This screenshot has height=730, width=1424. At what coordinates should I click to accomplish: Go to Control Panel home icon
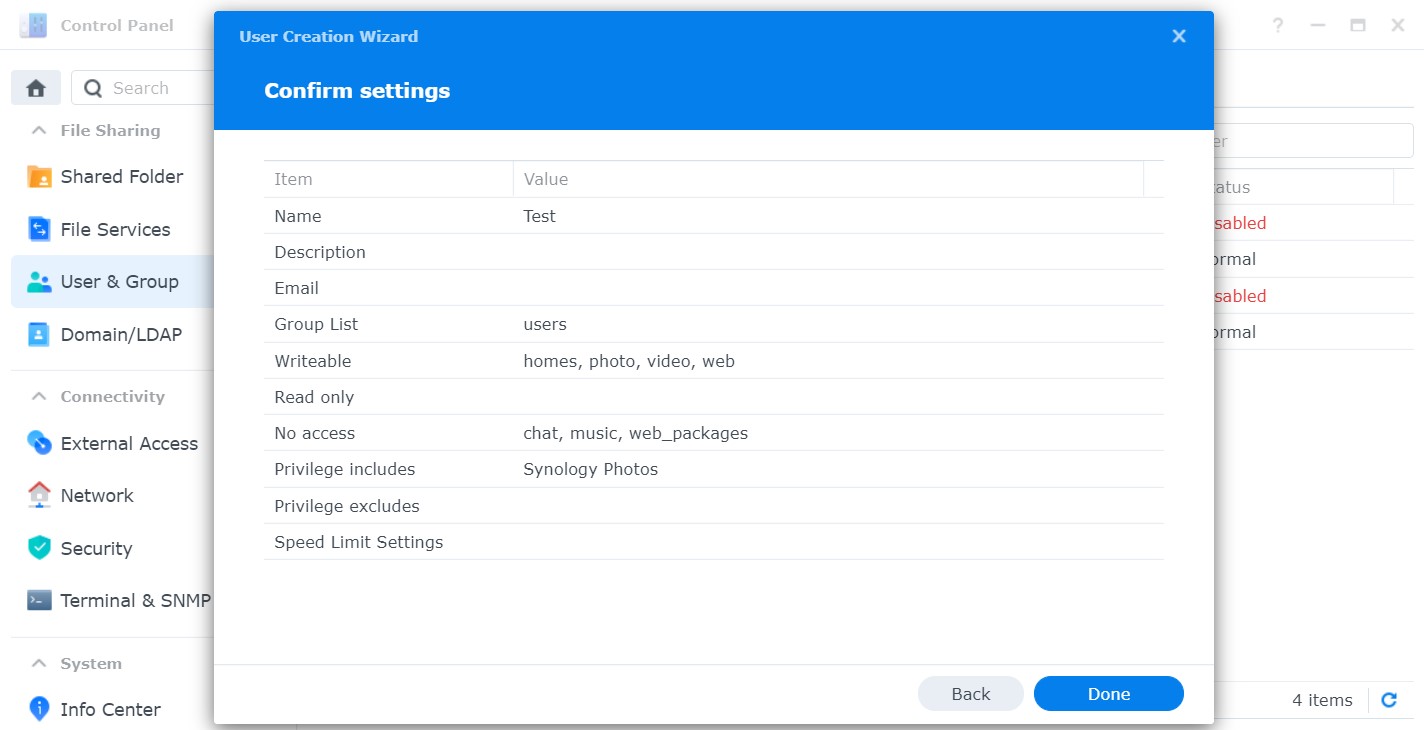[x=36, y=88]
